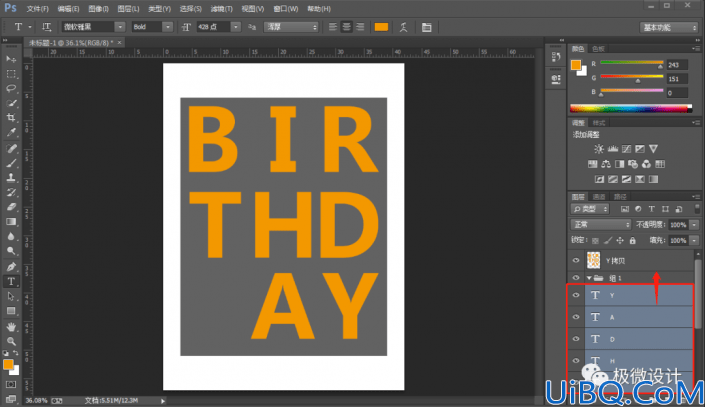Select the History Brush tool

11,192
